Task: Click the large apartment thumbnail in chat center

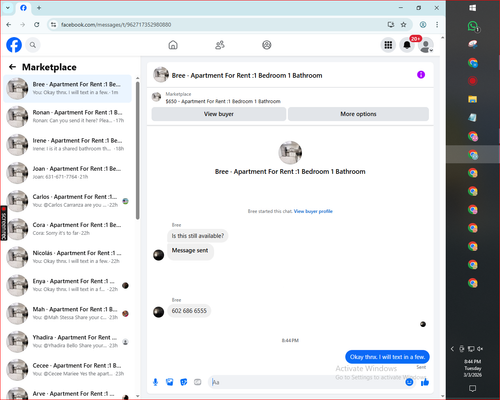Action: tap(290, 152)
